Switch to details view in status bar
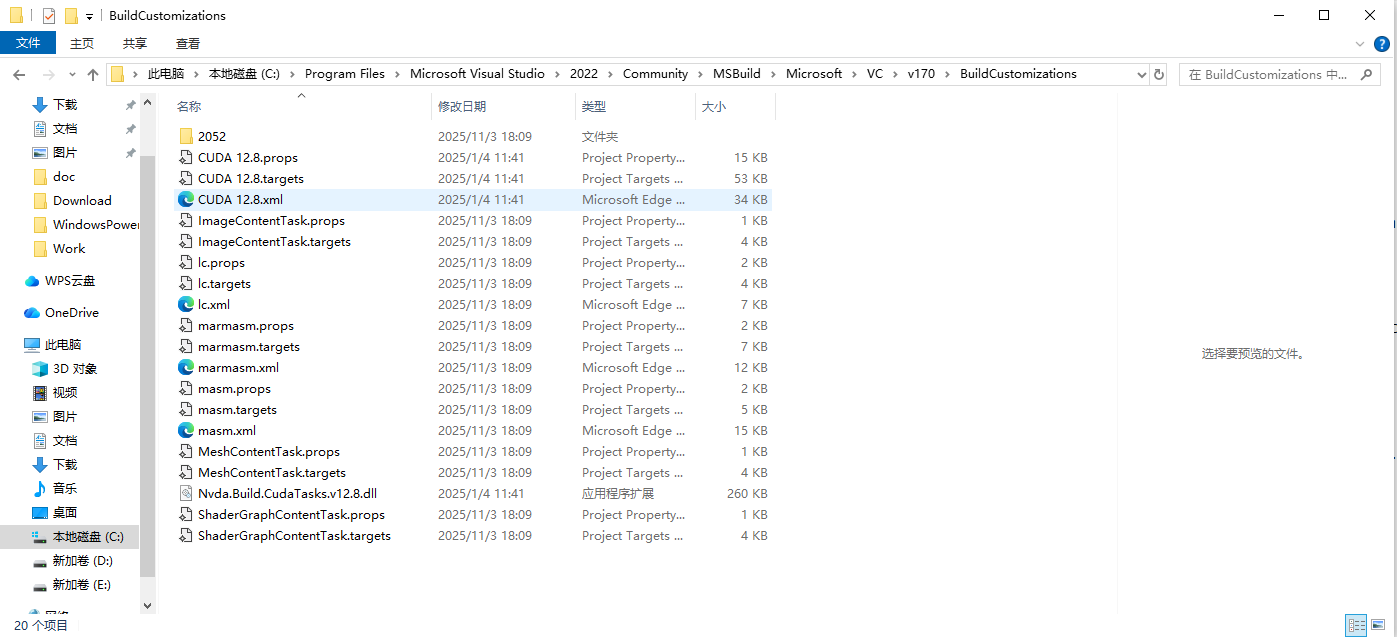This screenshot has height=637, width=1397. click(1356, 625)
